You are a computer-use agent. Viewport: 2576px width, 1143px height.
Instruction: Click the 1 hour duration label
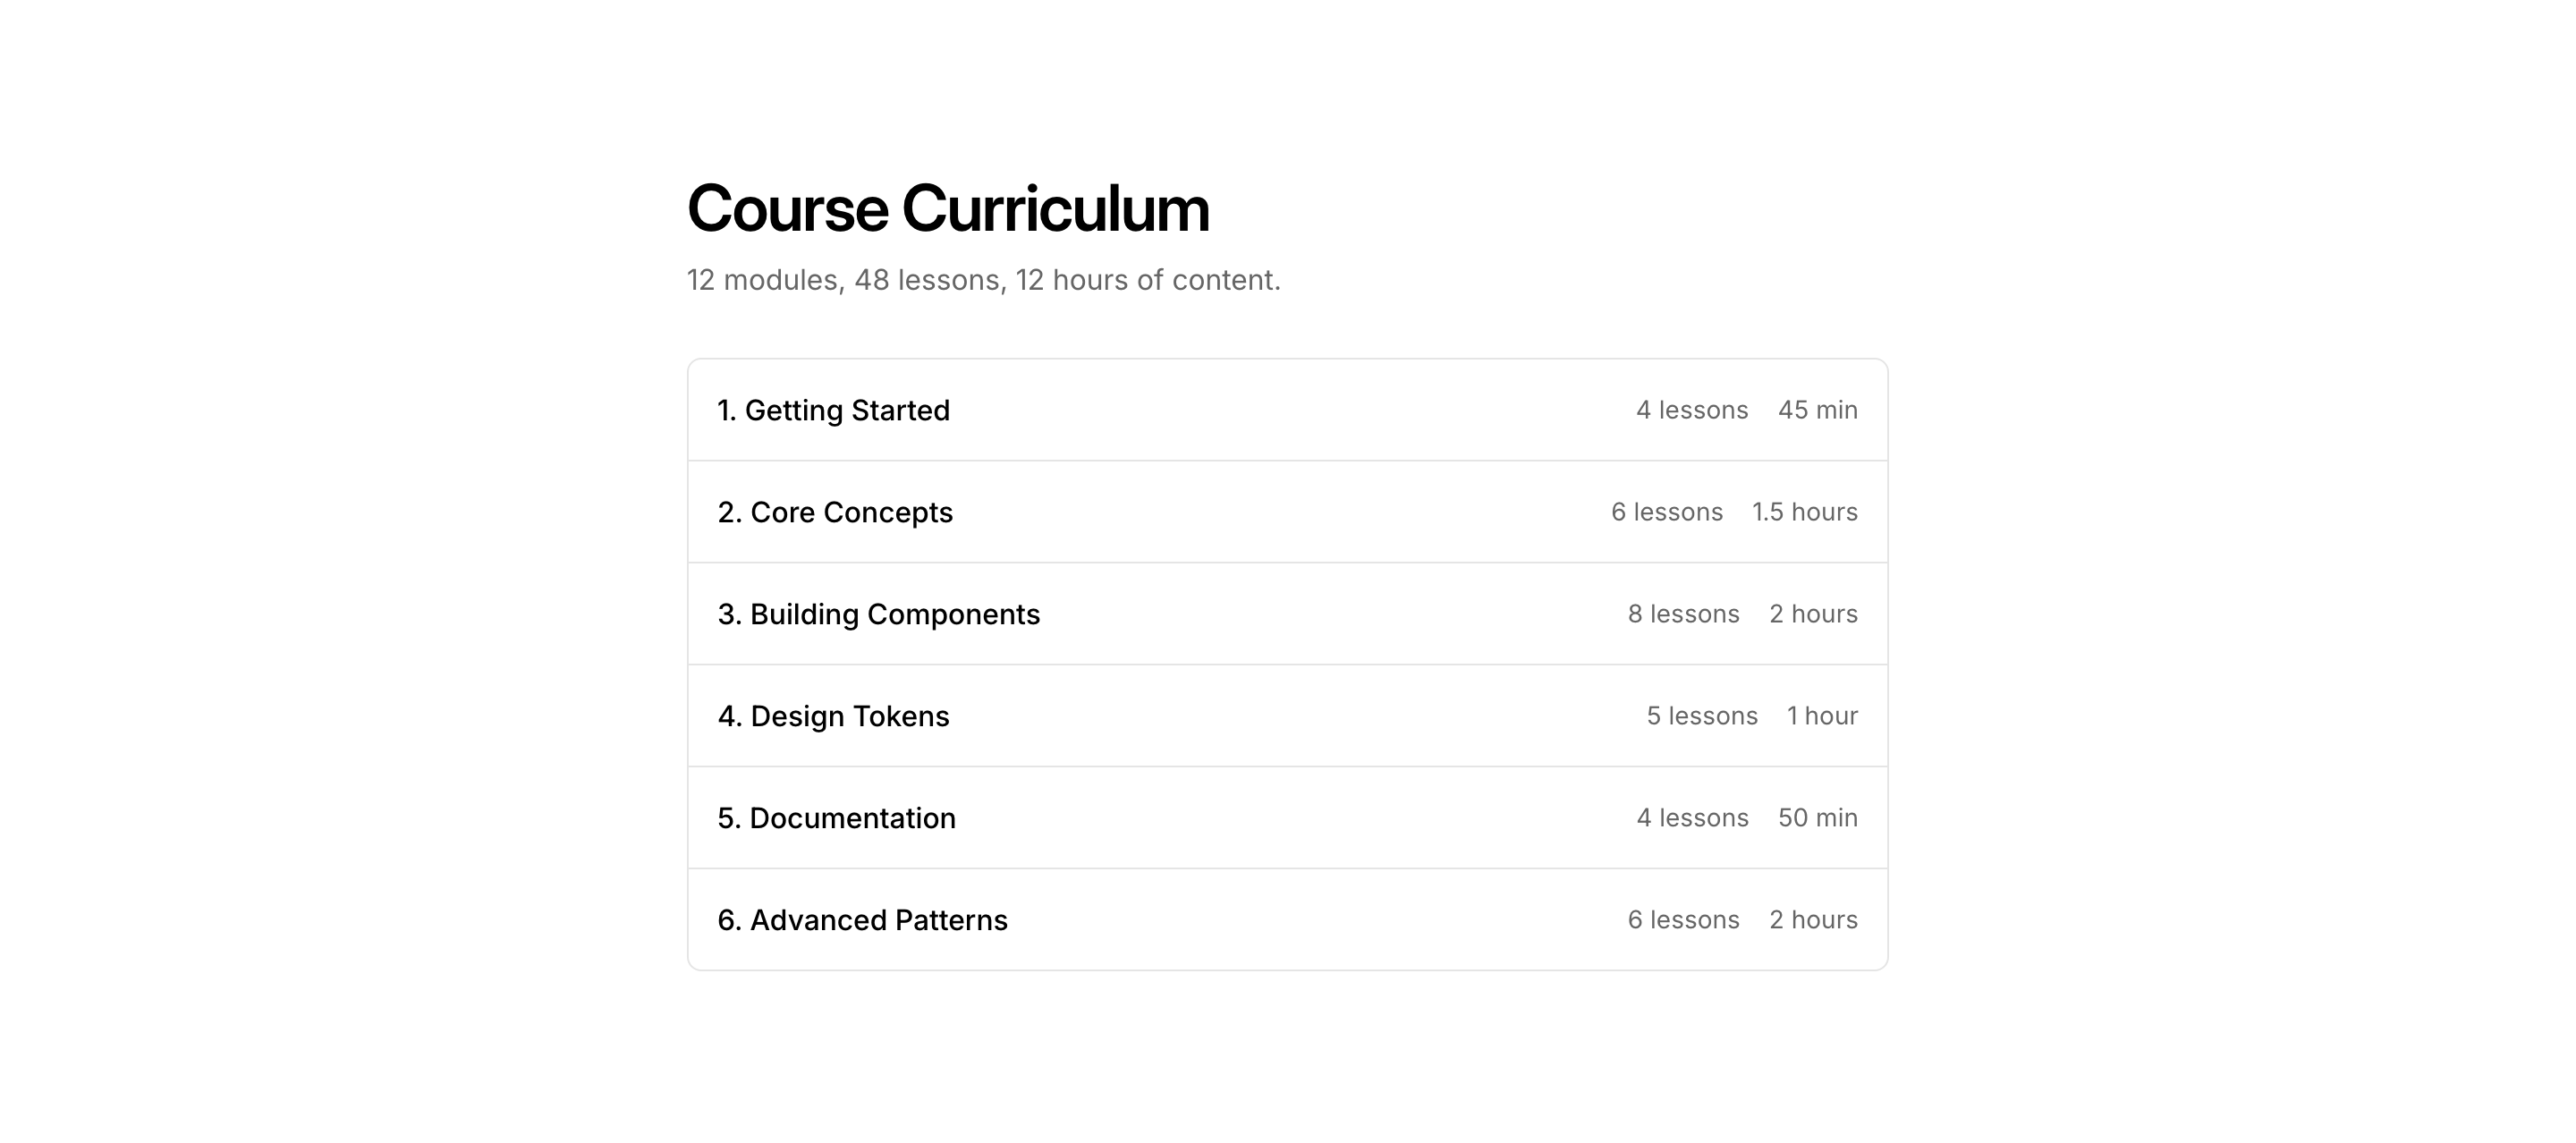1822,716
